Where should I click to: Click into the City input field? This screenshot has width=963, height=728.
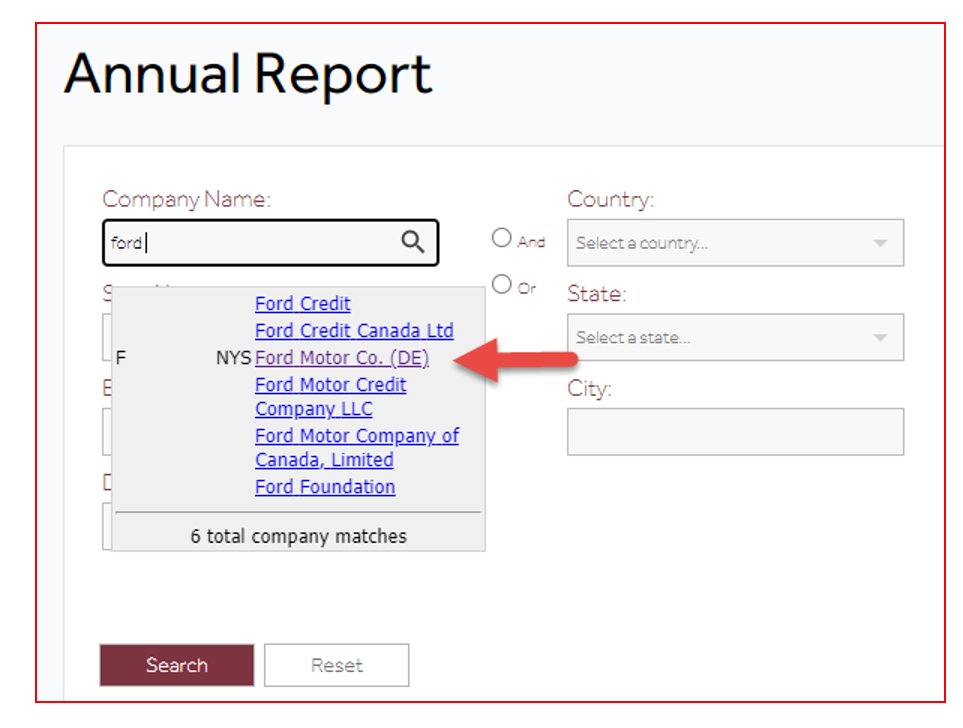(x=735, y=432)
